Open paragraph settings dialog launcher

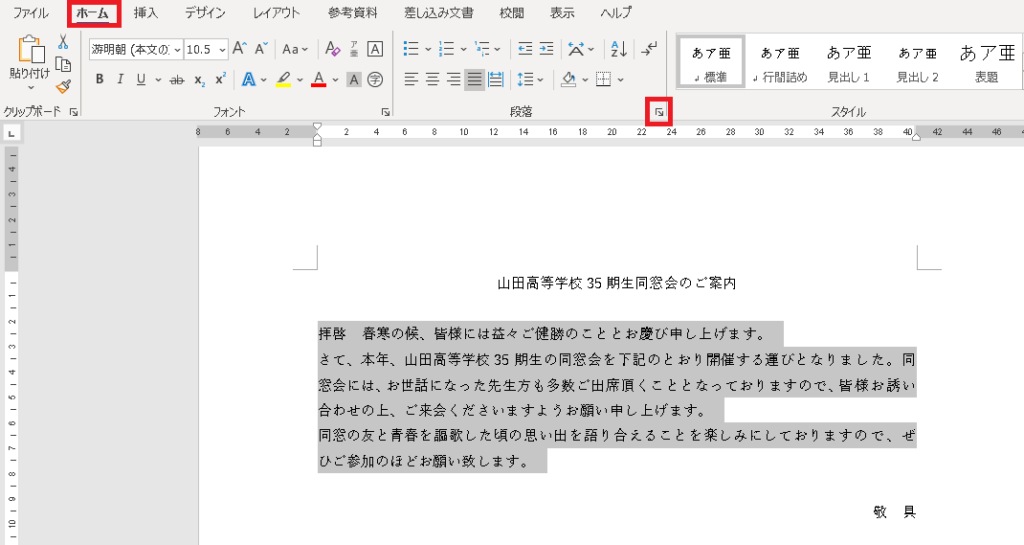(x=659, y=112)
